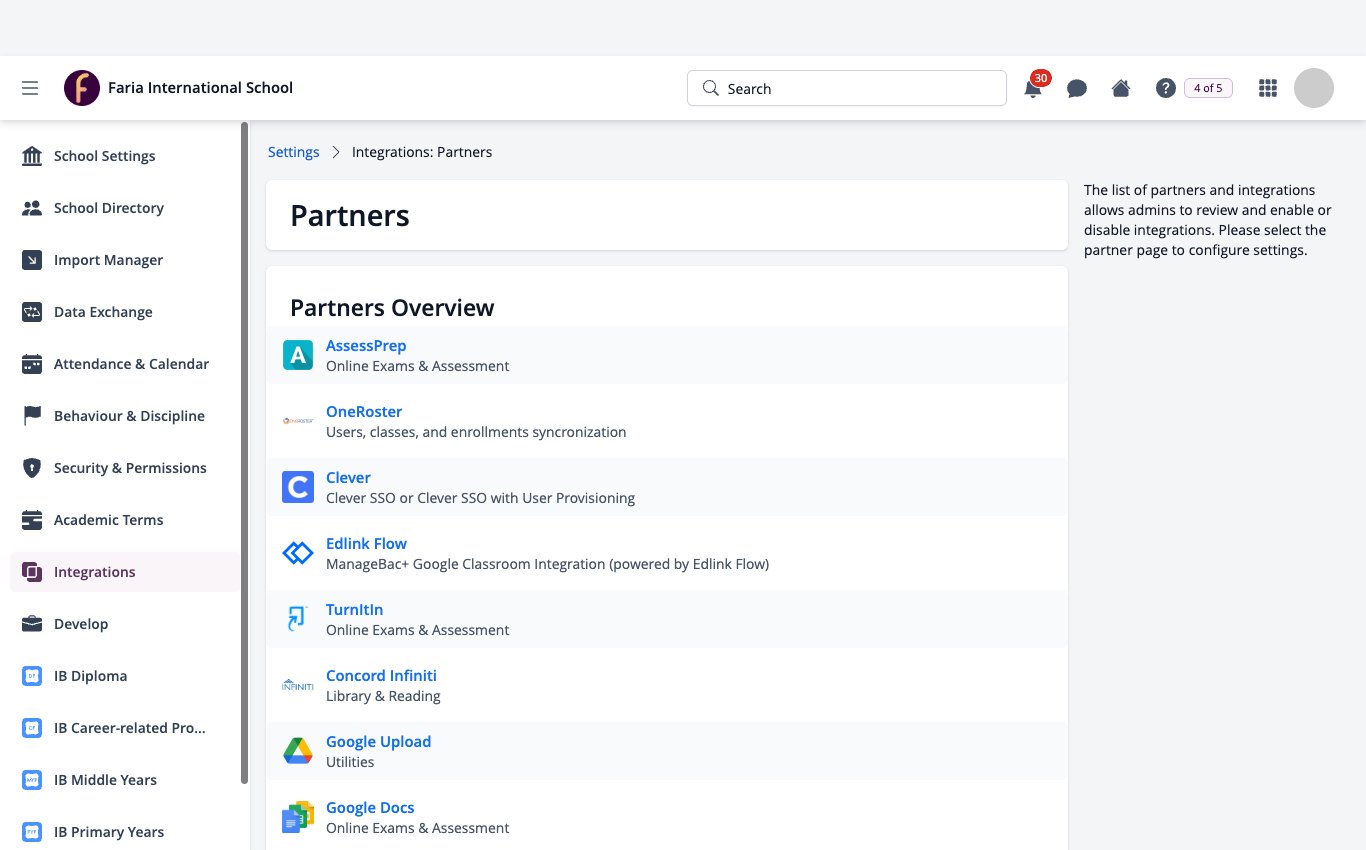
Task: Open the TurnItIn partner link
Action: (354, 609)
